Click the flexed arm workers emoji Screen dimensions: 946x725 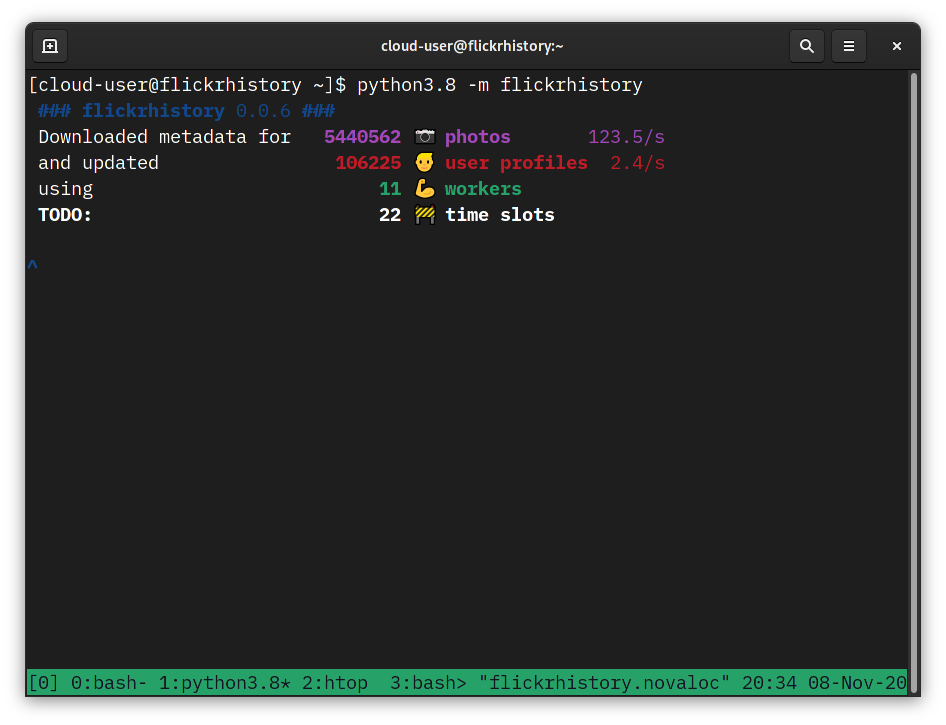425,189
